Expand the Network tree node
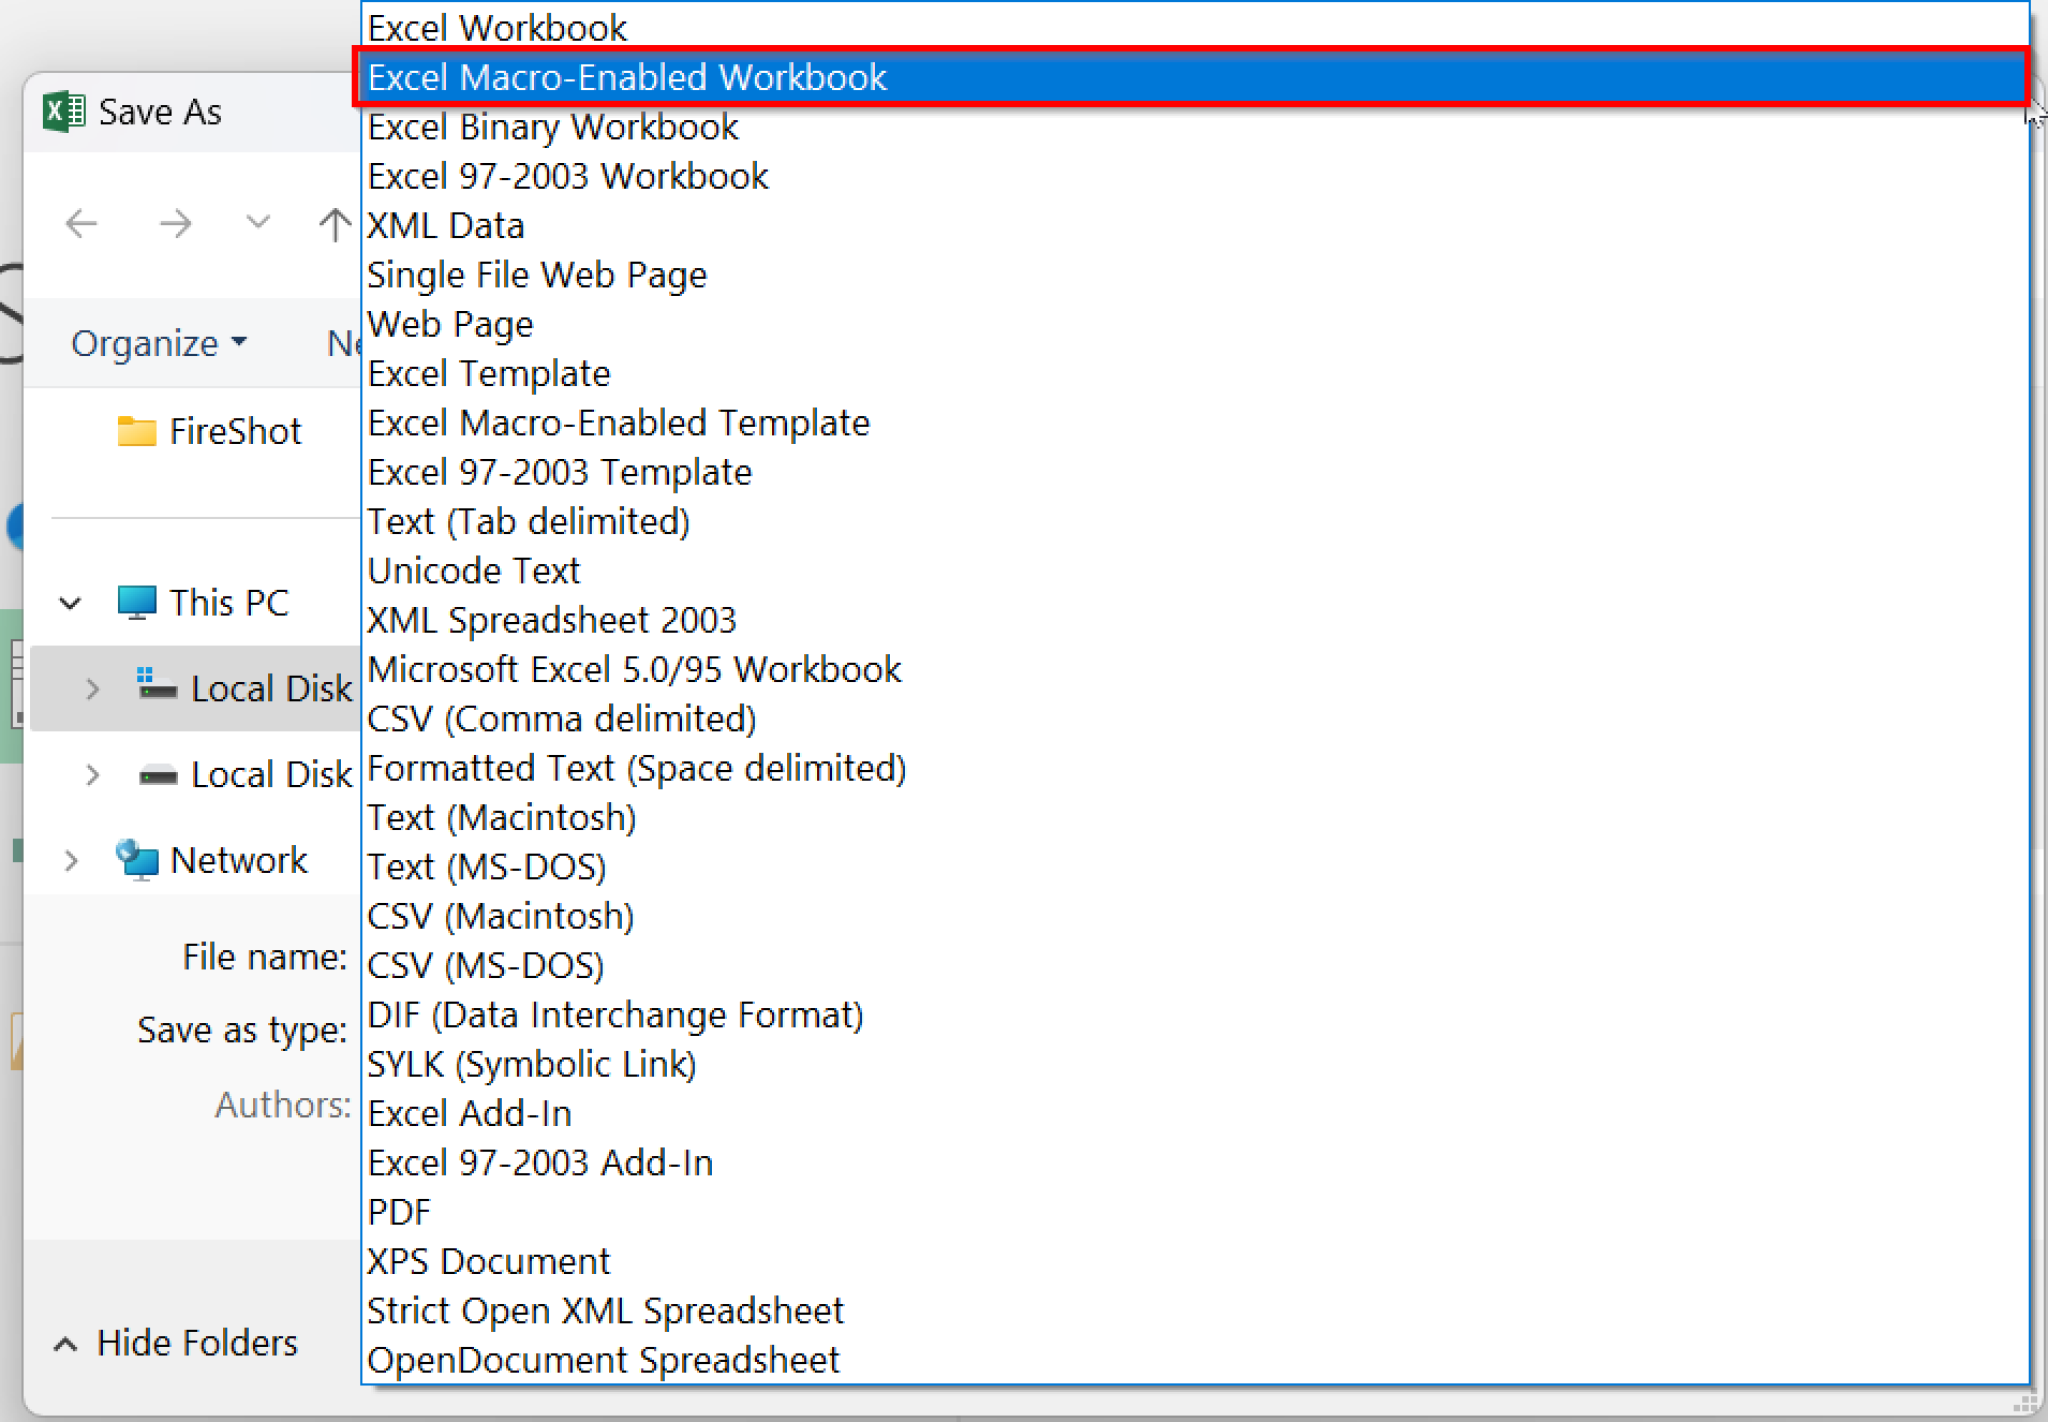 point(70,860)
